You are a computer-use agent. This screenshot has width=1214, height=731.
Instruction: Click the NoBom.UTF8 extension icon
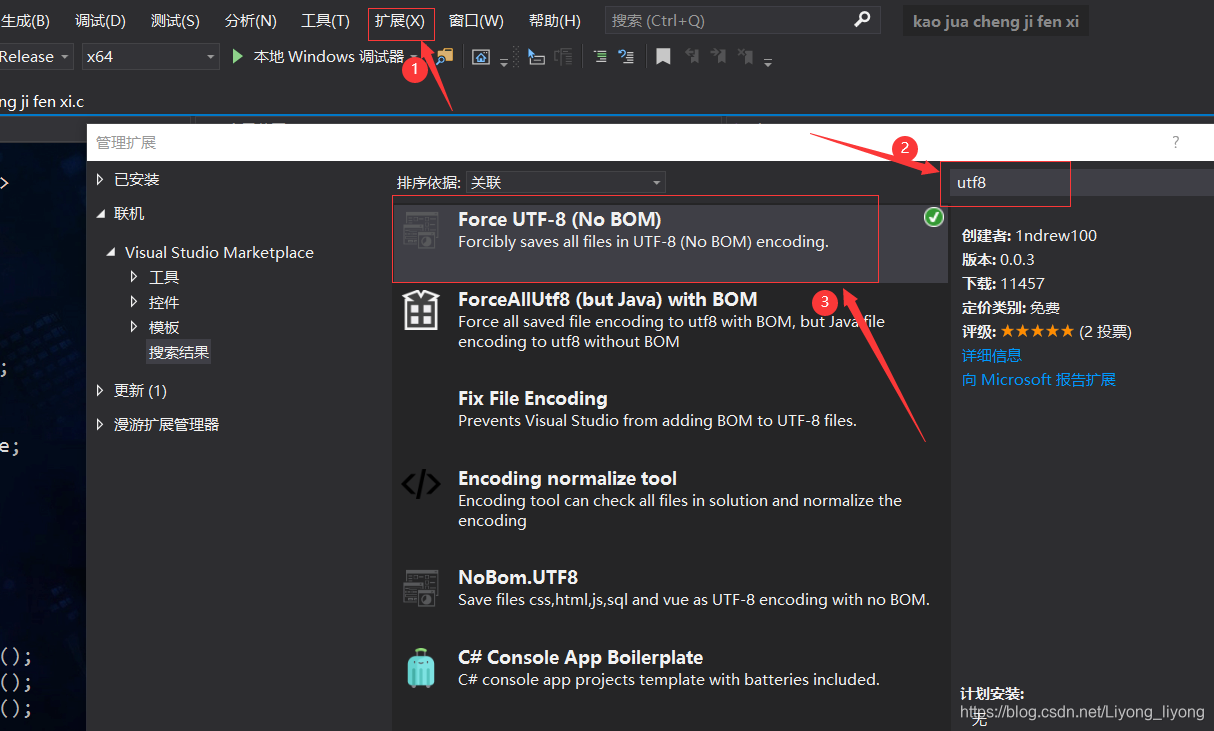(420, 588)
